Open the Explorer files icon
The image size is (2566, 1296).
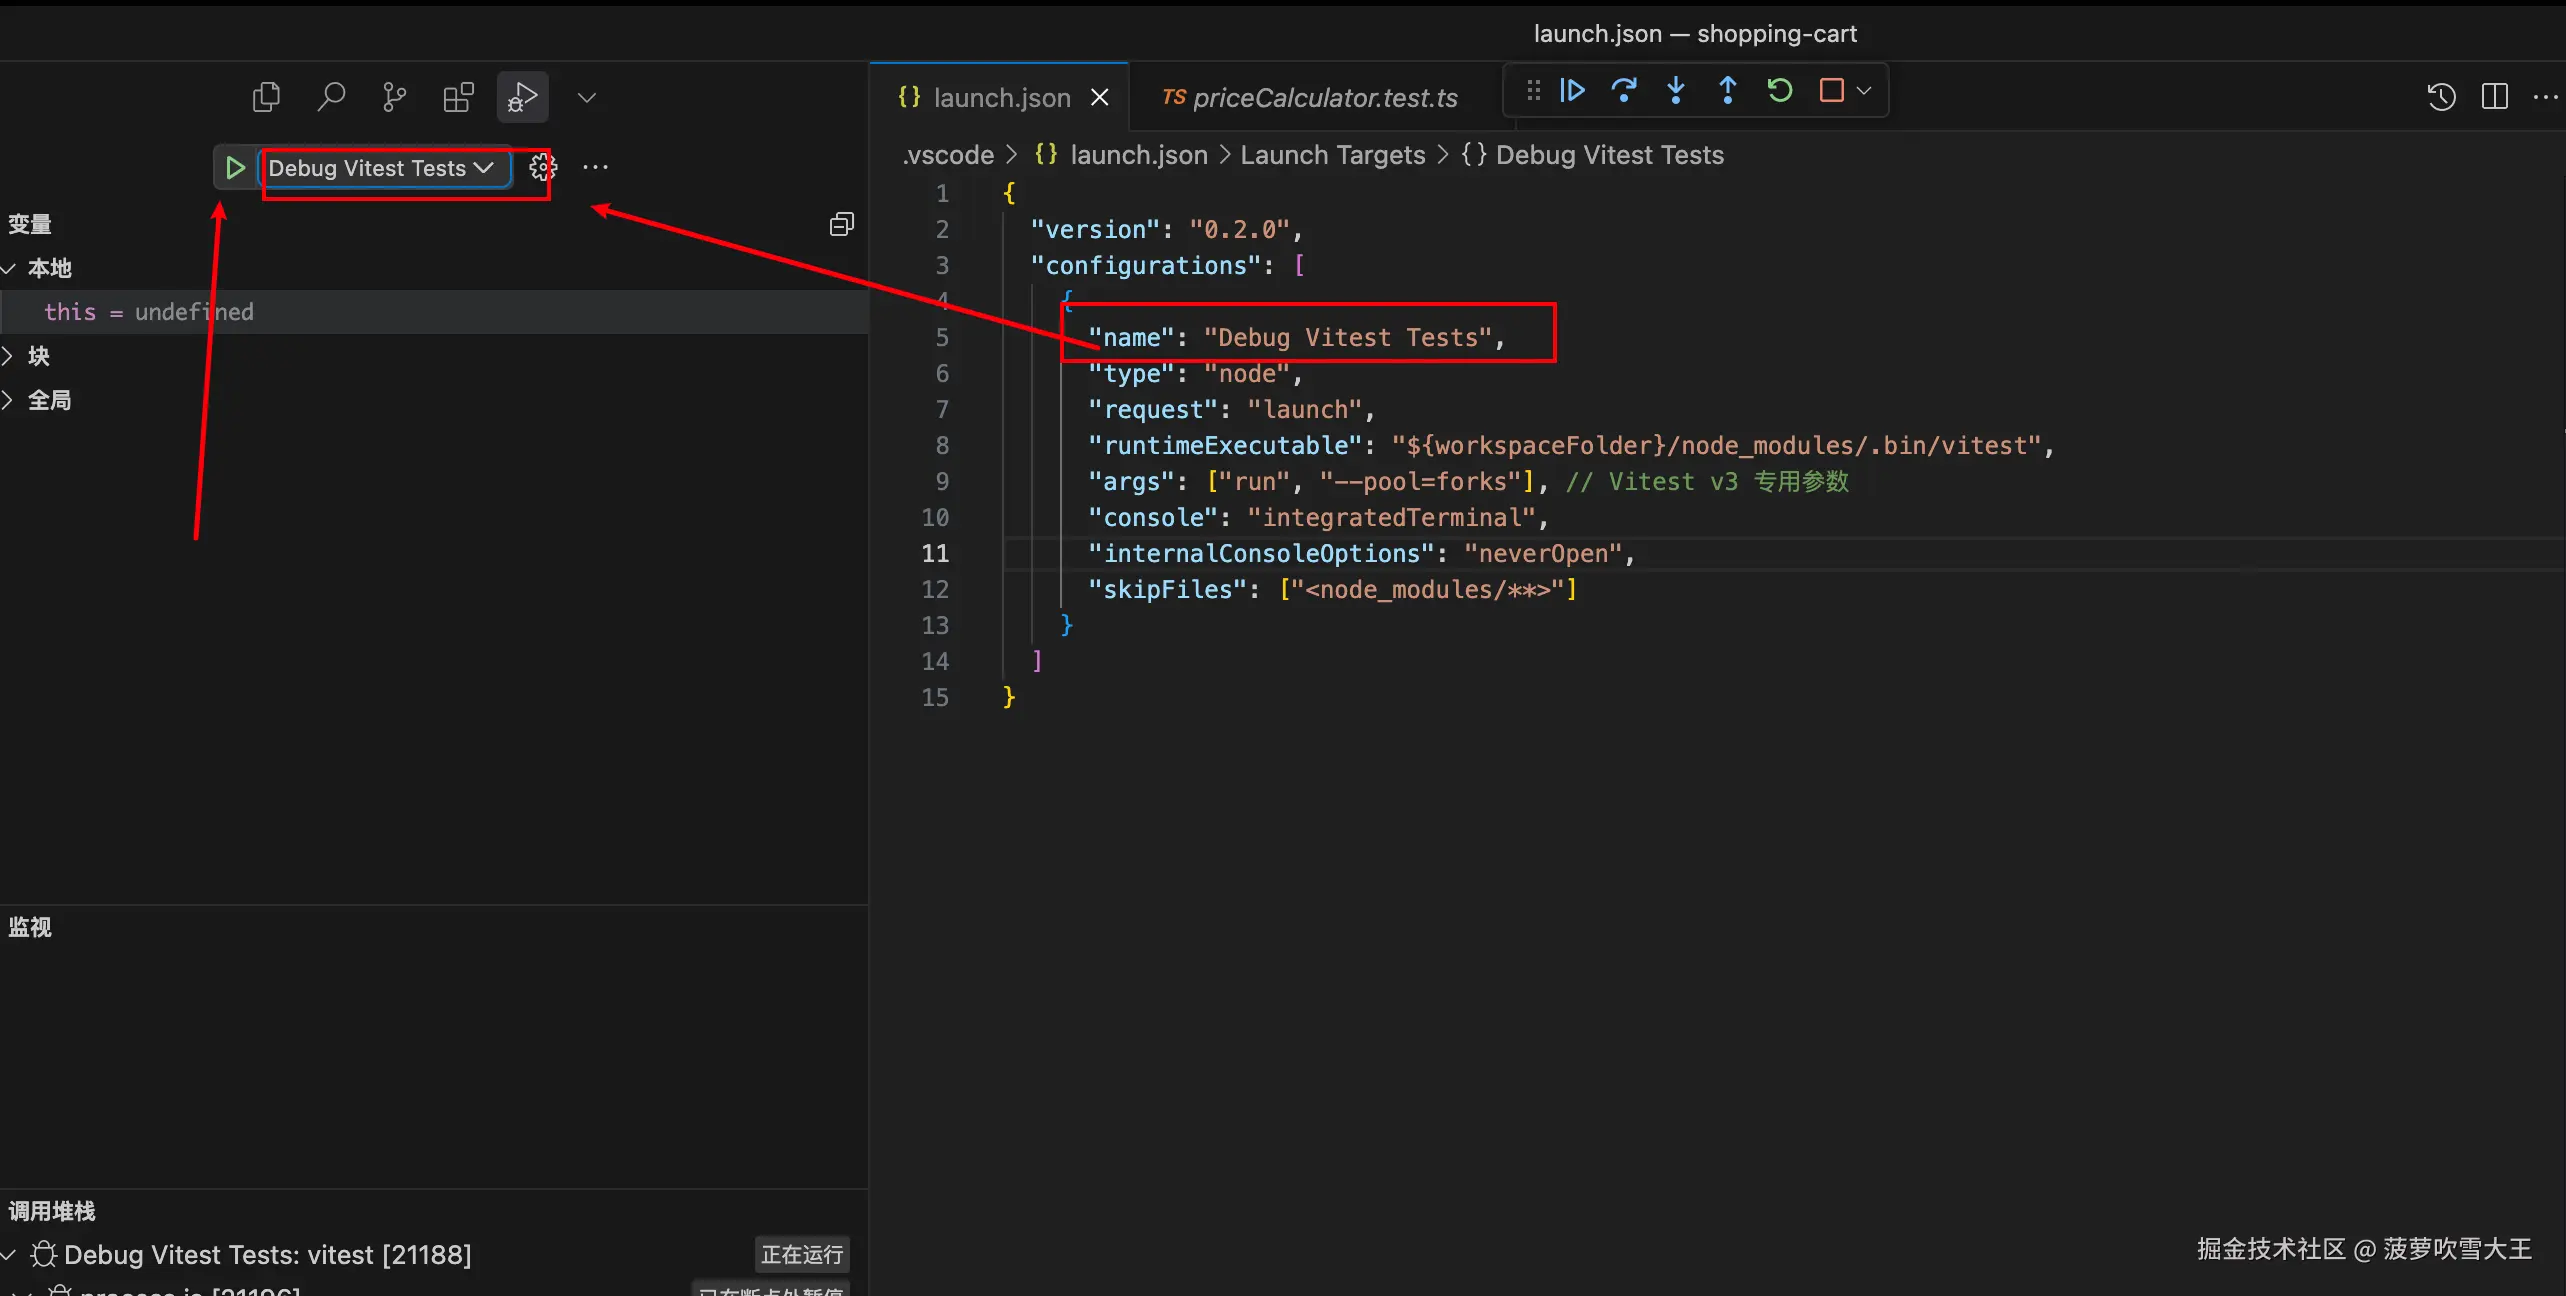tap(266, 97)
